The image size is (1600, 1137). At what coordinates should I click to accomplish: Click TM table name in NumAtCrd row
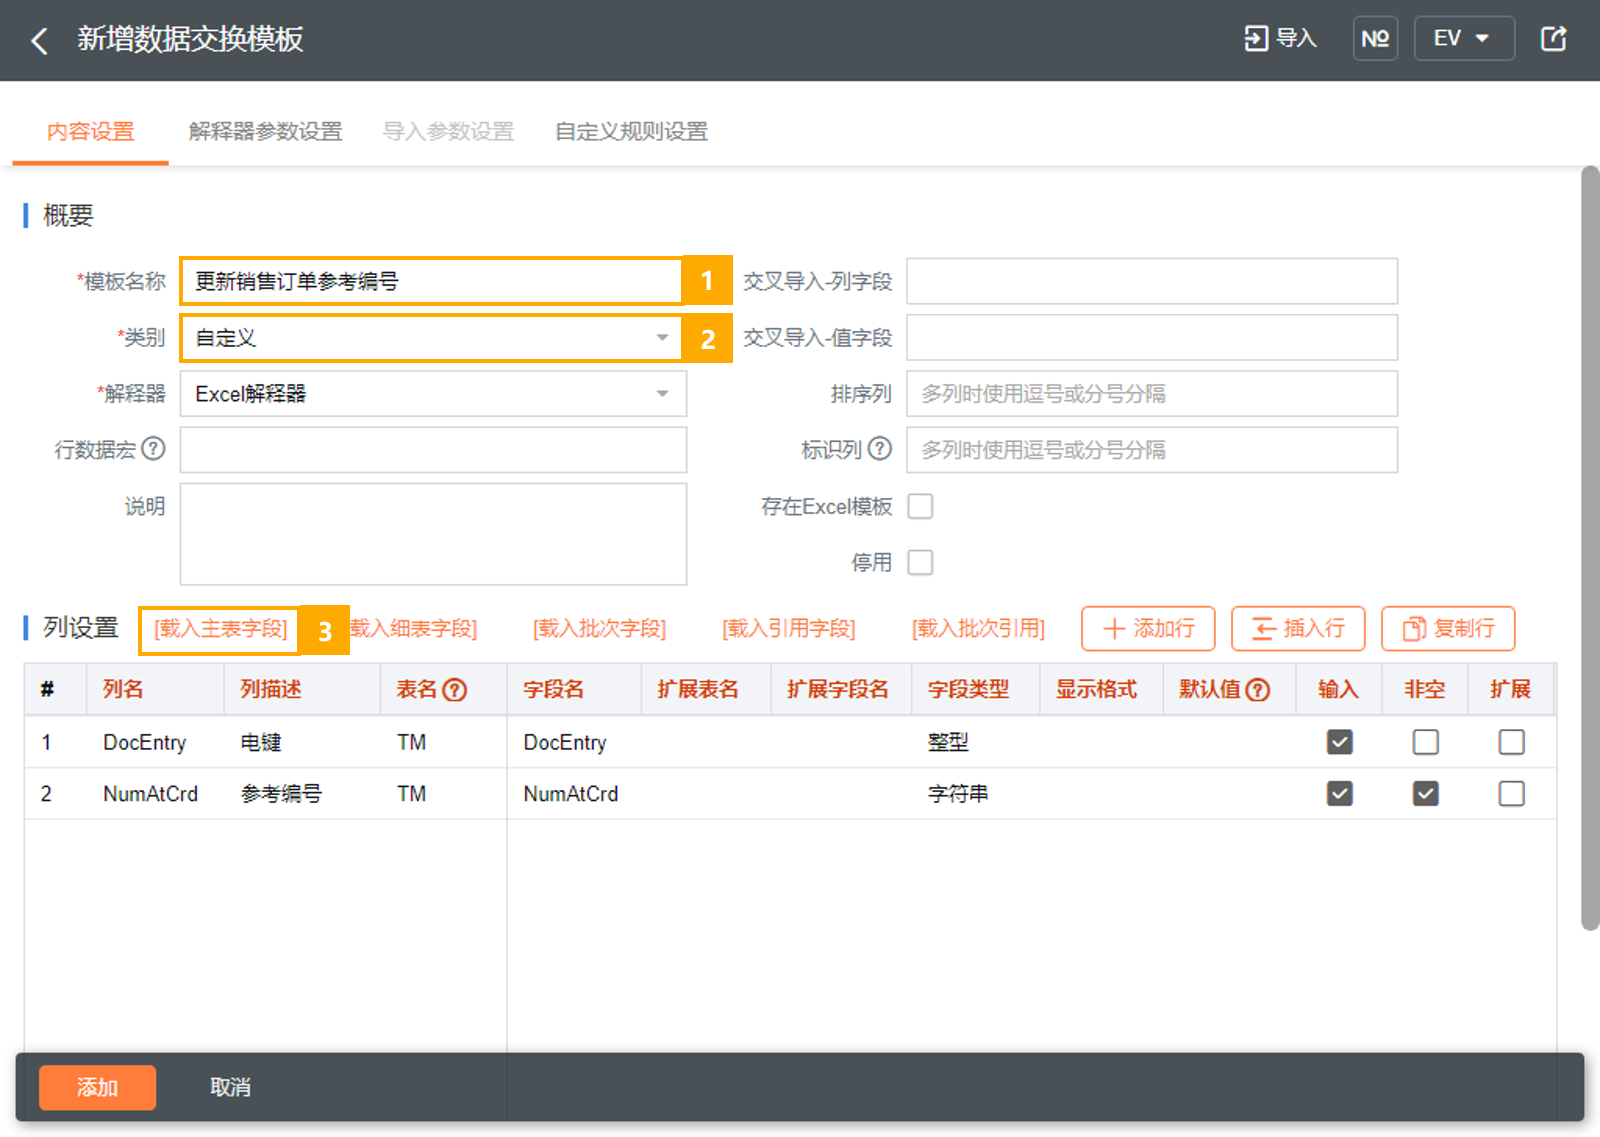[411, 794]
